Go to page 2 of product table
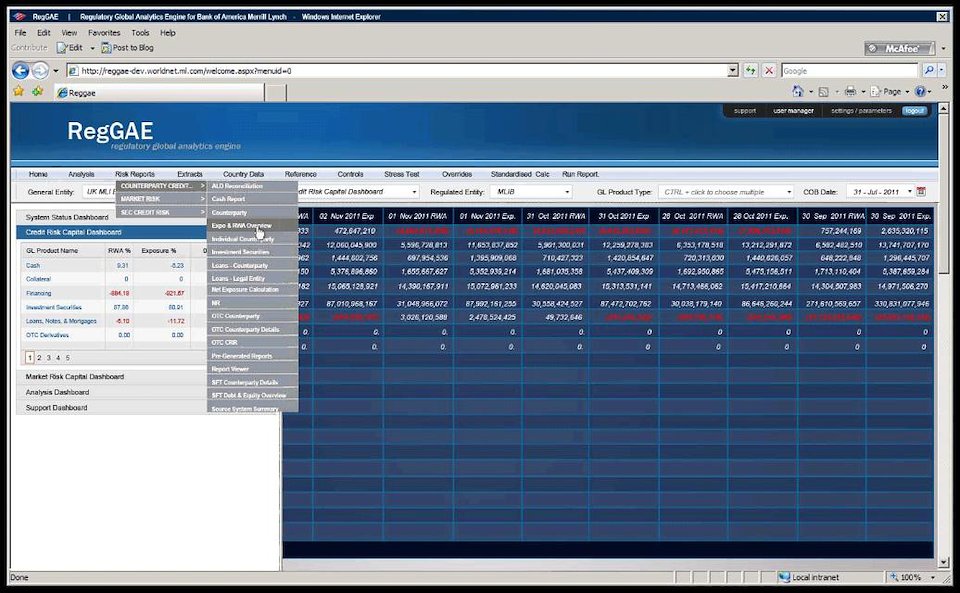The image size is (960, 593). tap(39, 357)
